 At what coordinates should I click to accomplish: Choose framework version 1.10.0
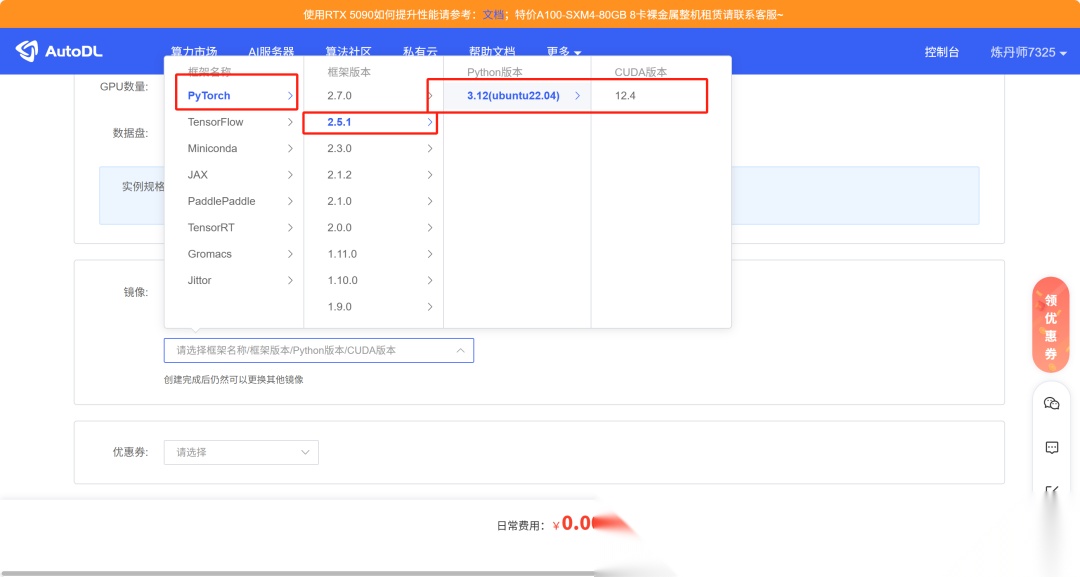pos(373,280)
